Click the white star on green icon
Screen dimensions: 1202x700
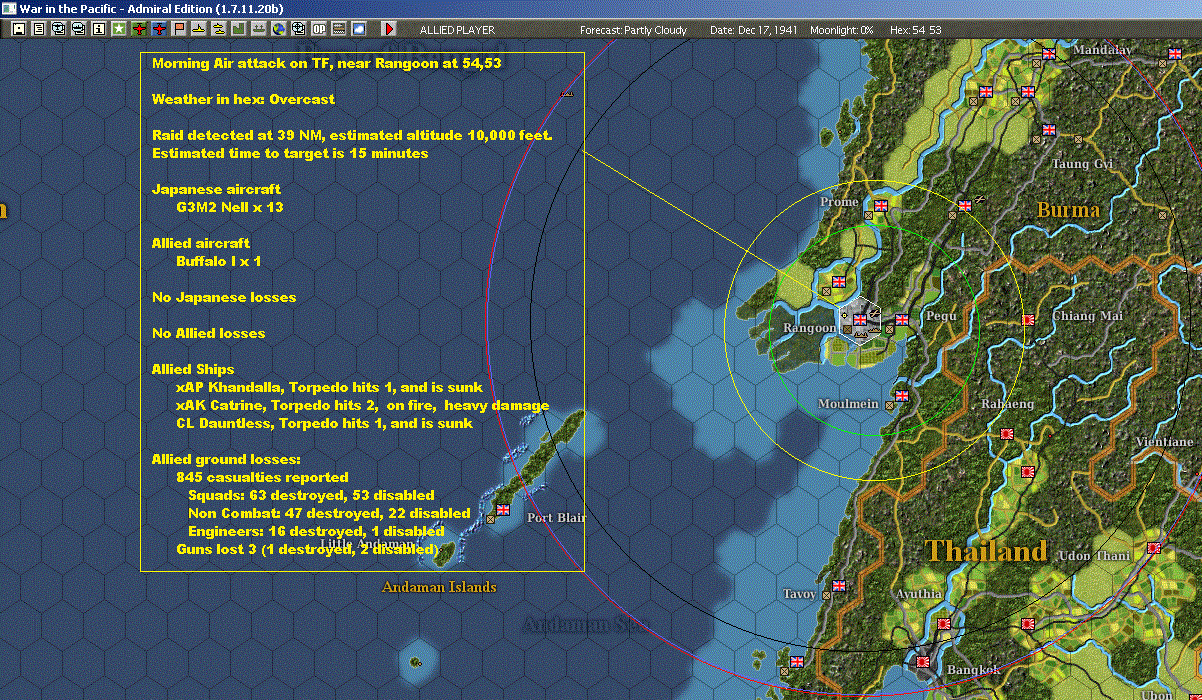click(x=119, y=29)
